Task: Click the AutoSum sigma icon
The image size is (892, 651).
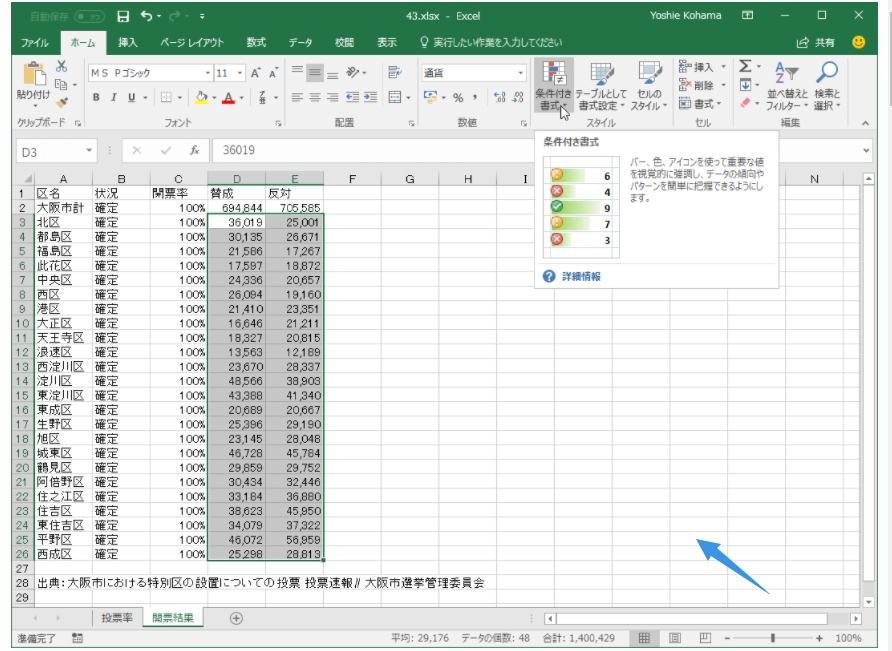Action: 745,67
